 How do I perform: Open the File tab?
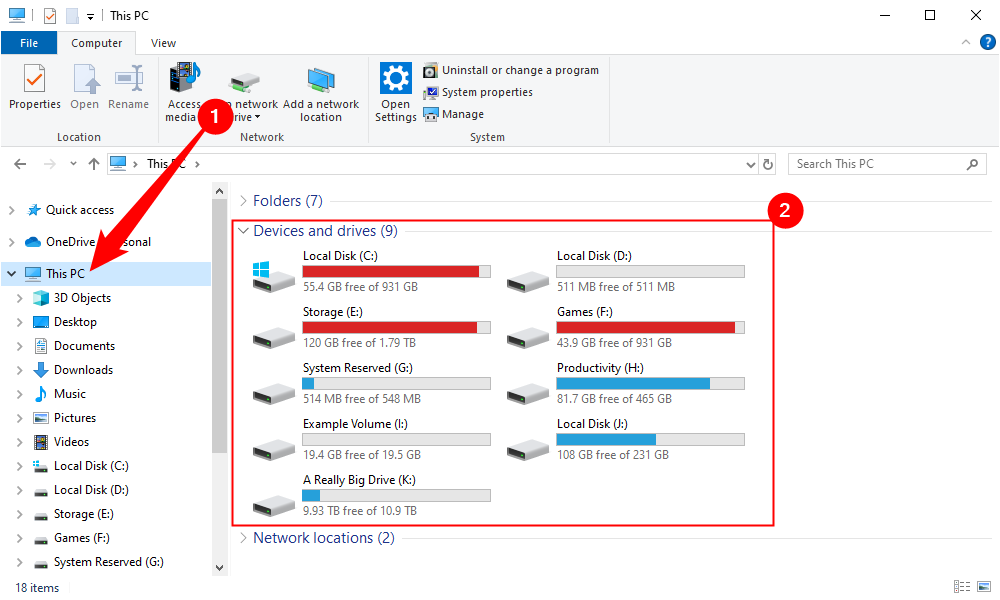click(x=29, y=43)
